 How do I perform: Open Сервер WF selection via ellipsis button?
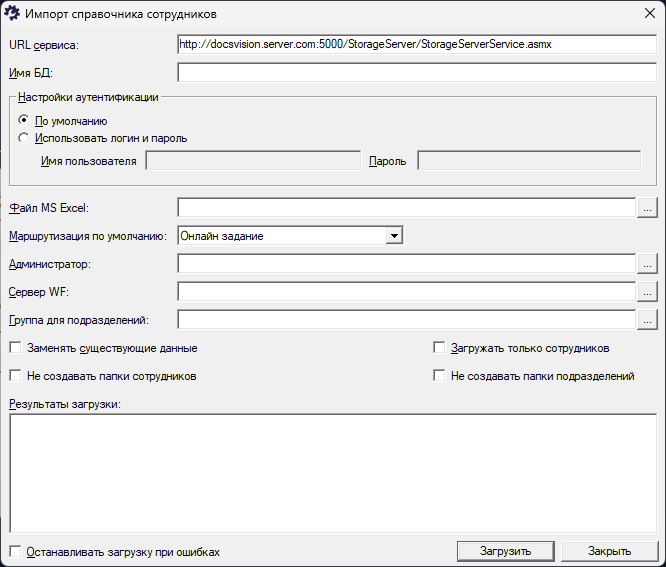click(x=647, y=292)
